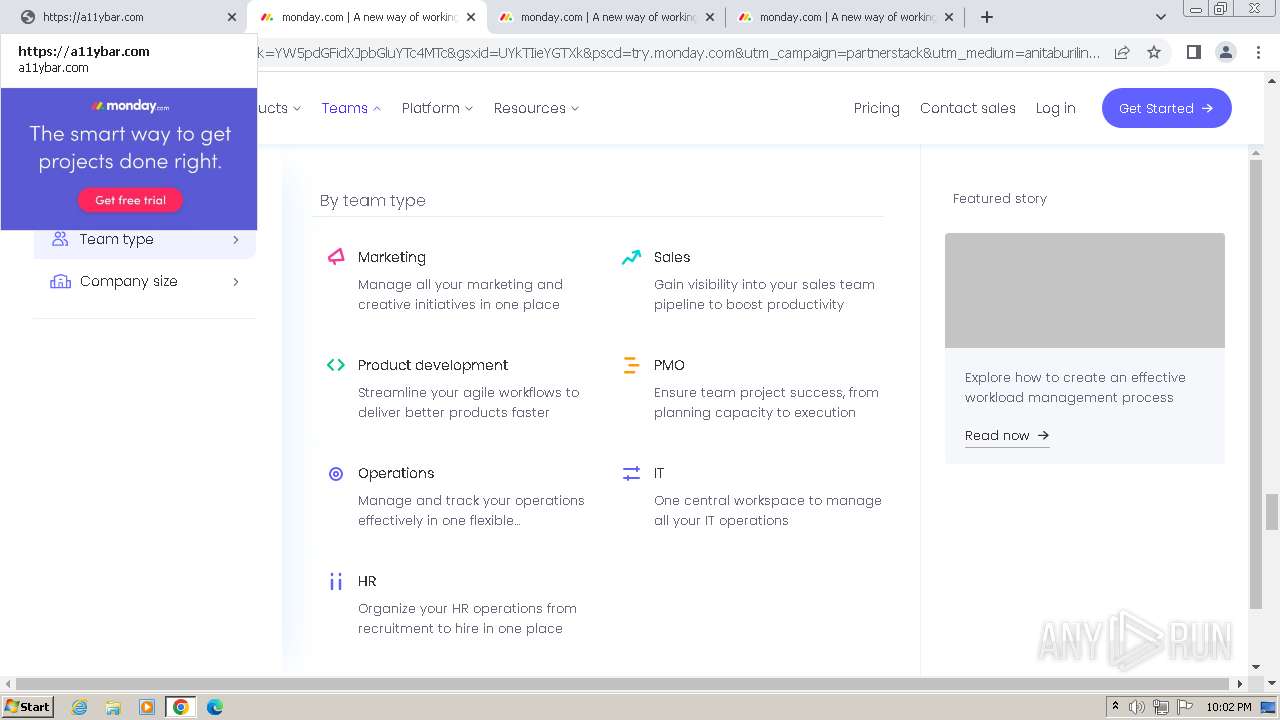This screenshot has width=1280, height=720.
Task: Click the volume icon in system tray
Action: pos(1137,707)
